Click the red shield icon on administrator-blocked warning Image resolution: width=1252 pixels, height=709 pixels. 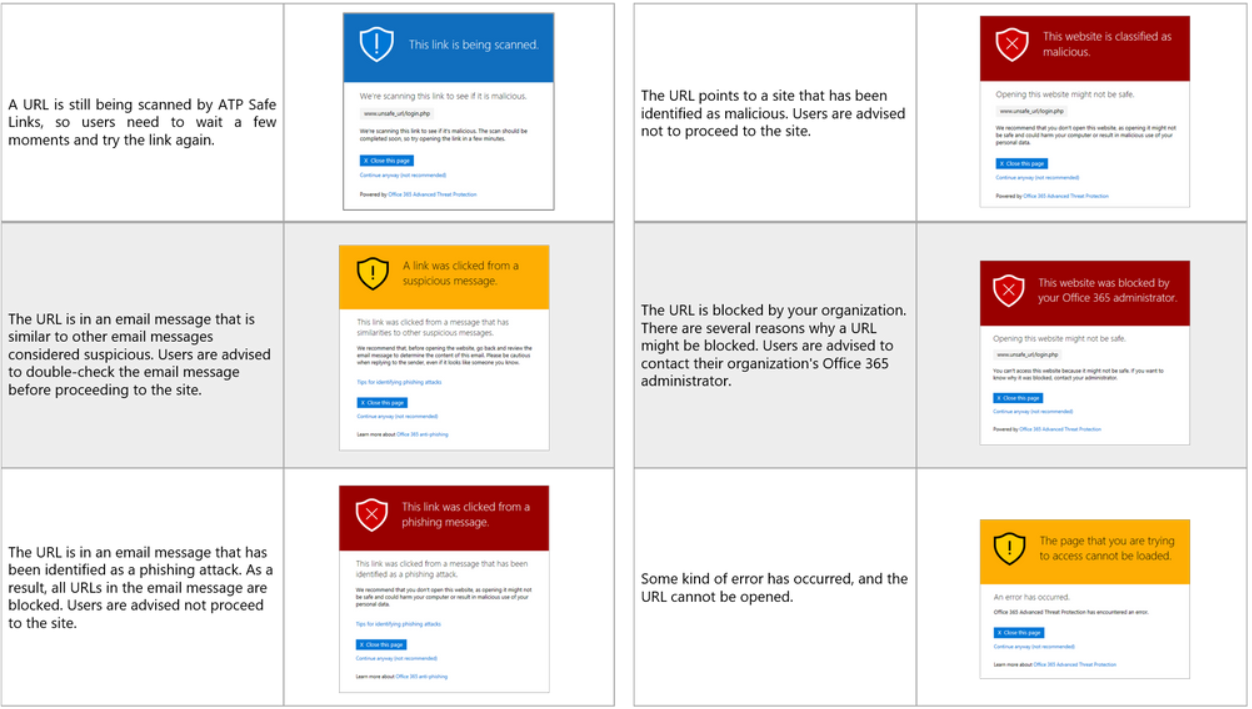click(1009, 291)
